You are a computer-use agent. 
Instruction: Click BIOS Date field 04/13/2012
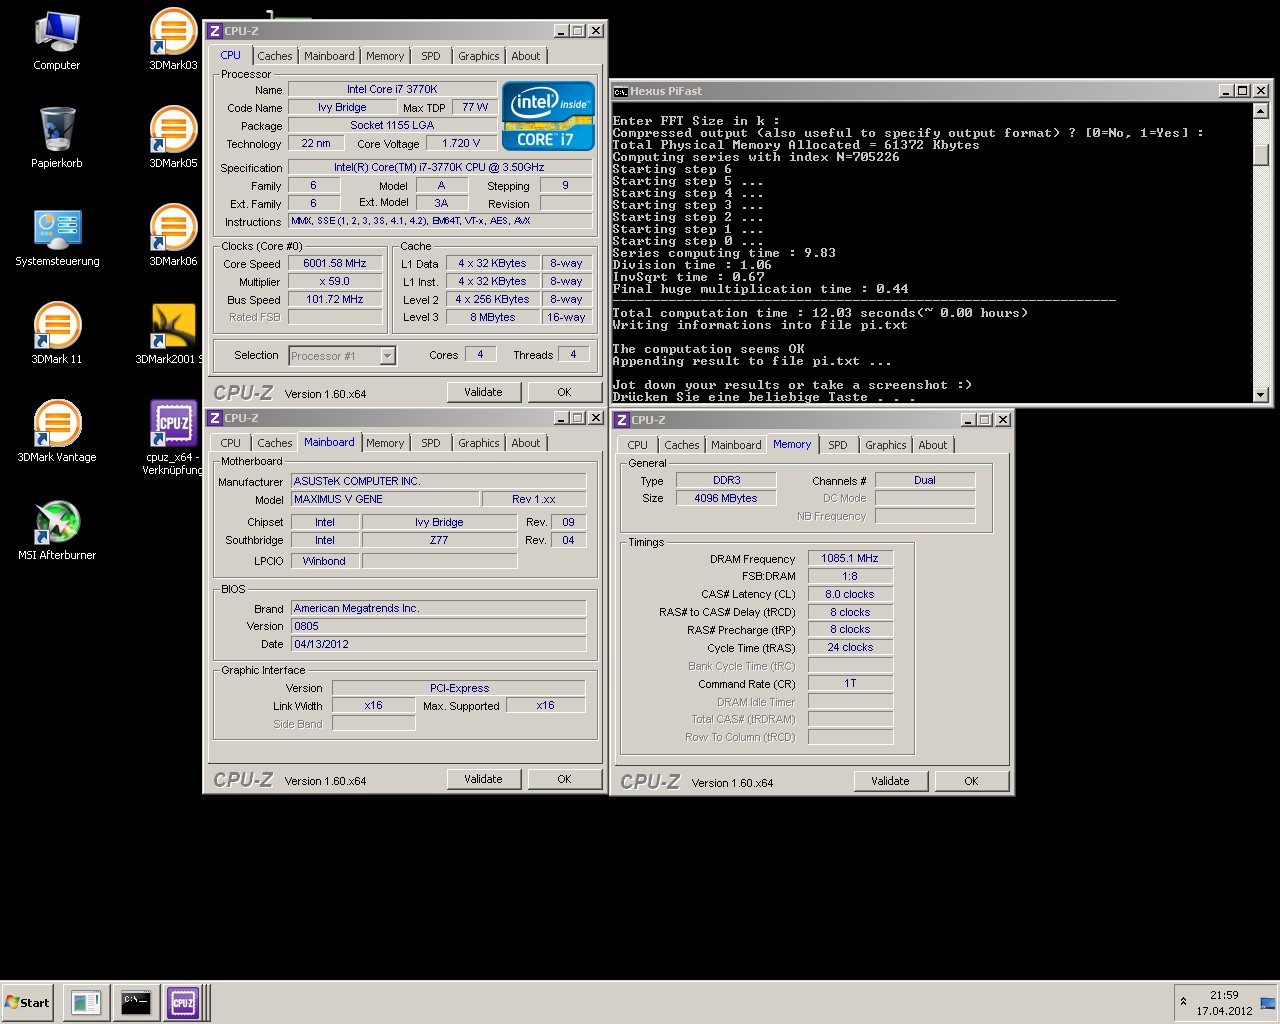[x=438, y=644]
